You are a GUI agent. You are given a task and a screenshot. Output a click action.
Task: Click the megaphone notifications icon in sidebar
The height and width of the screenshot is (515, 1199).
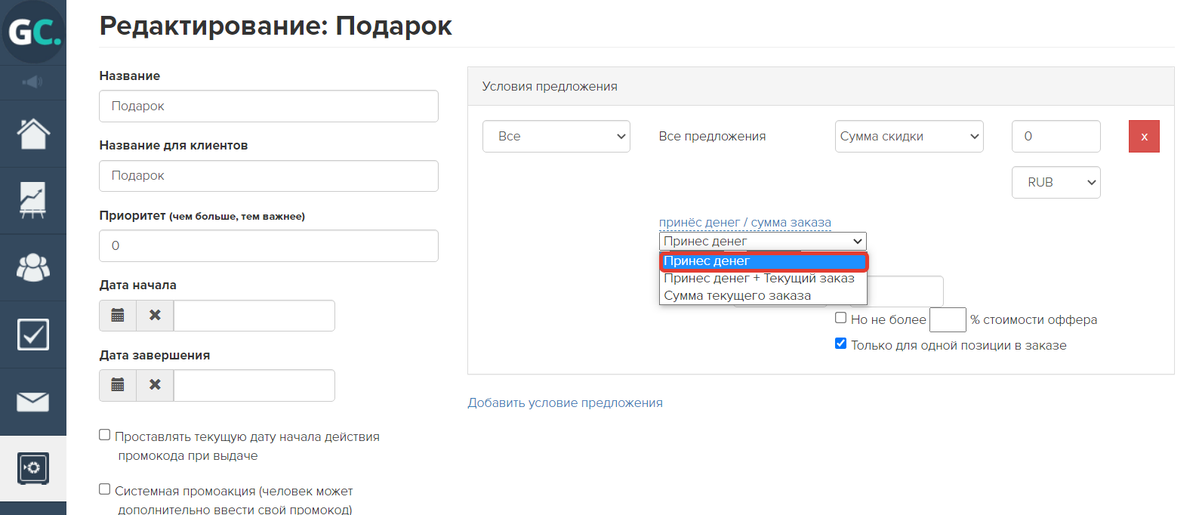coord(33,83)
